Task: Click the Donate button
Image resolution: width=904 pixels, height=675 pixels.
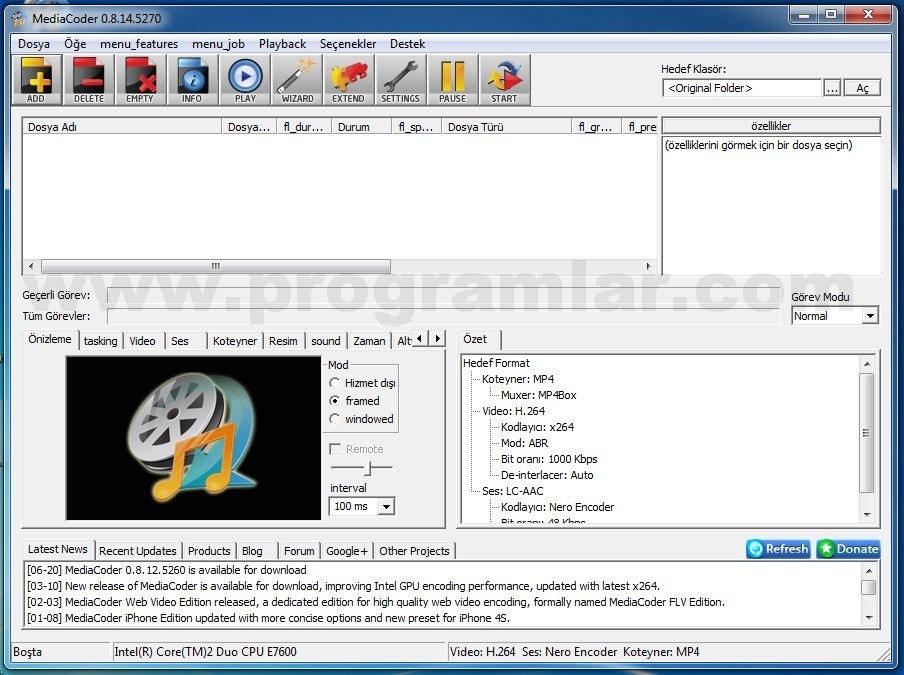Action: [x=848, y=549]
